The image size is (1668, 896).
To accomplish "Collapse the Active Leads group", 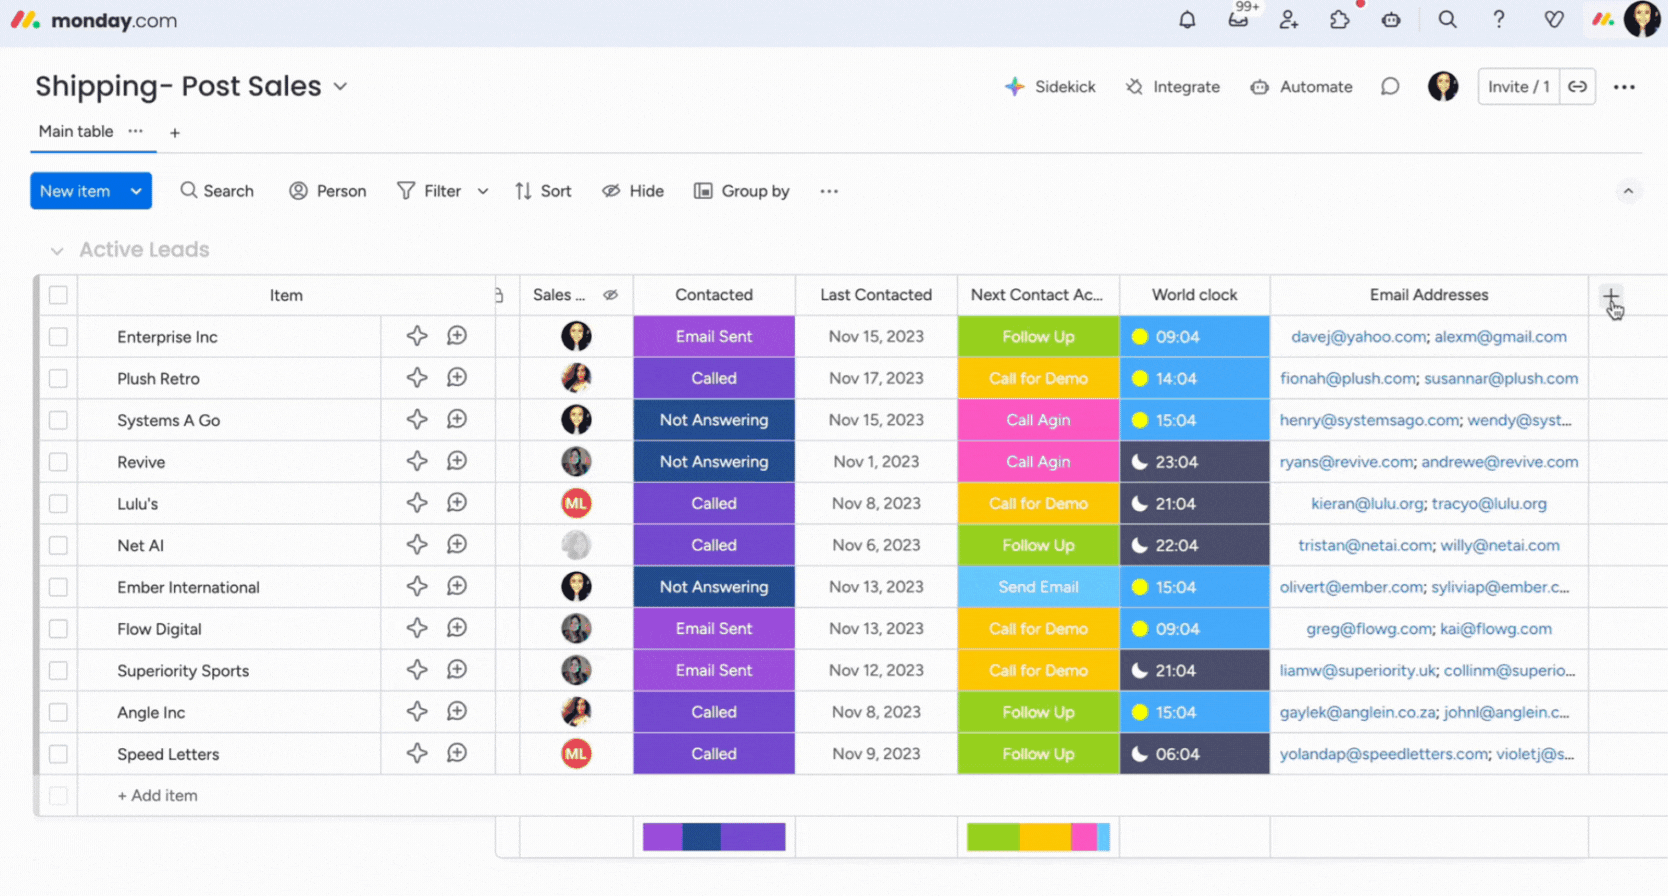I will click(57, 251).
